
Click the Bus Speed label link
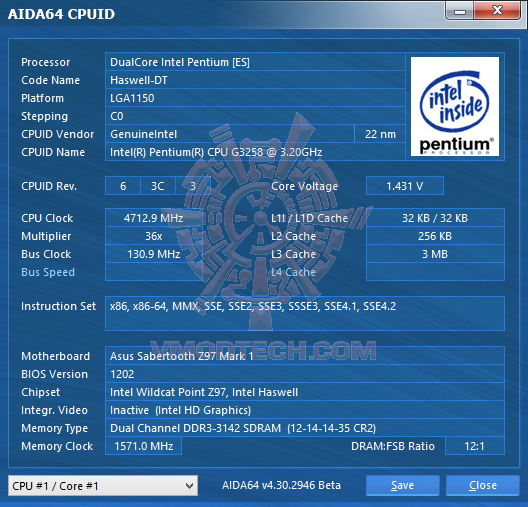(x=48, y=272)
